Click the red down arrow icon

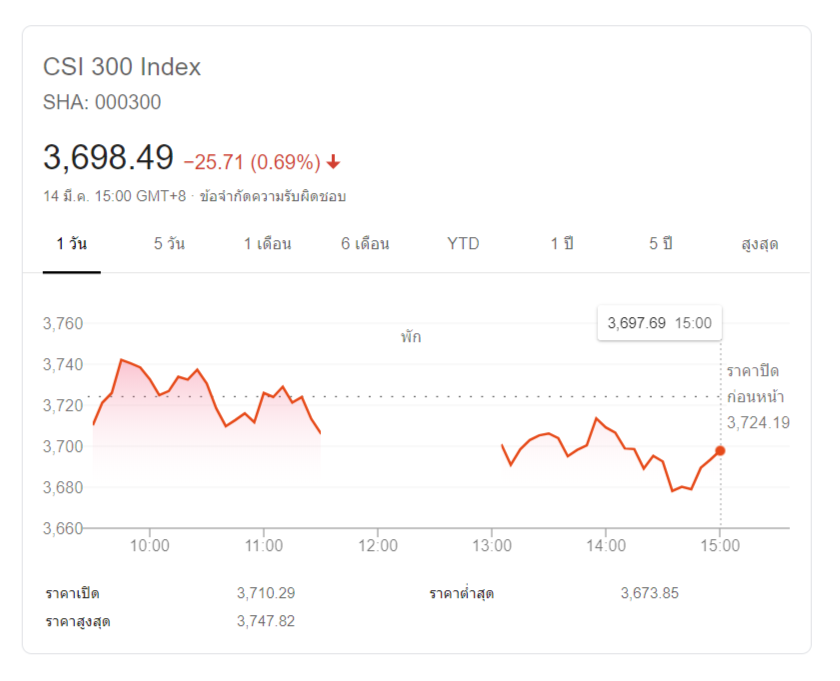(x=334, y=162)
